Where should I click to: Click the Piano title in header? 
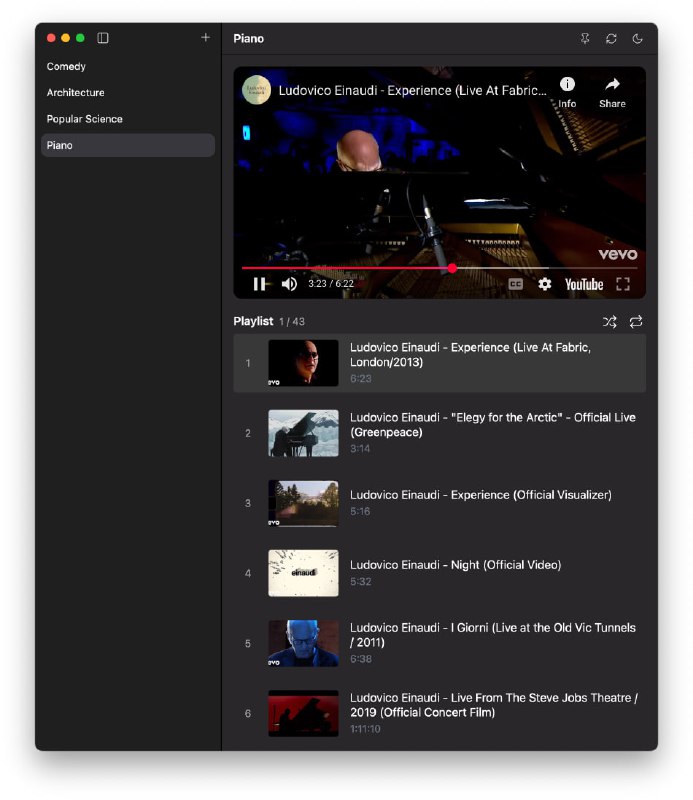point(249,39)
